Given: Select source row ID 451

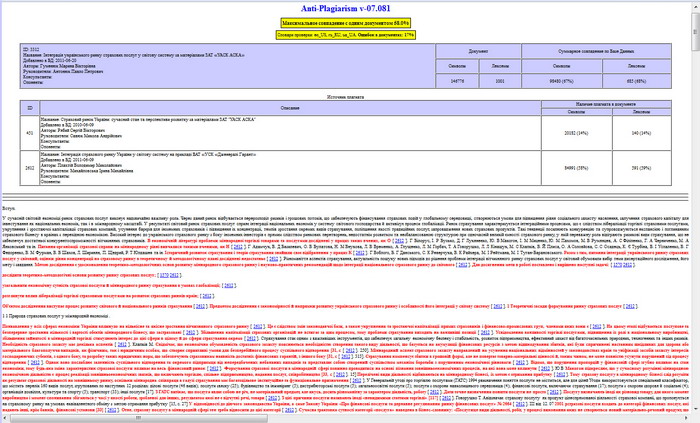Looking at the screenshot, I should [30, 130].
